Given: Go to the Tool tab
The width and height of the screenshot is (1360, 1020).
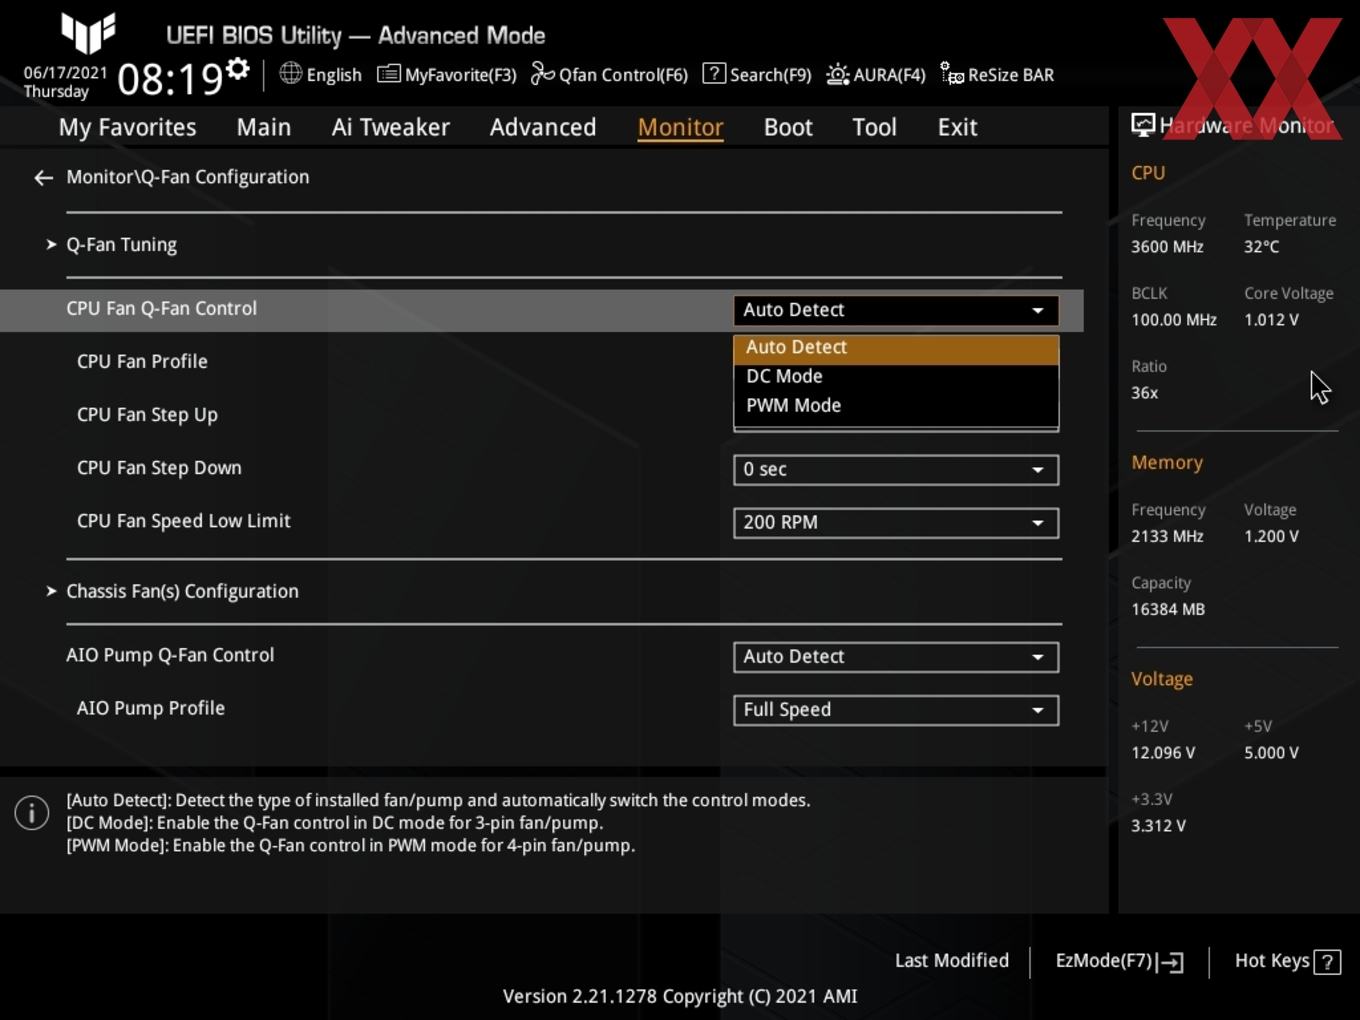Looking at the screenshot, I should coord(874,127).
